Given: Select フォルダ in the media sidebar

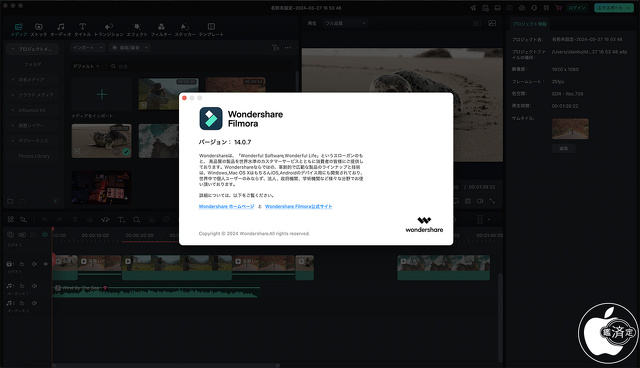Looking at the screenshot, I should tap(33, 64).
